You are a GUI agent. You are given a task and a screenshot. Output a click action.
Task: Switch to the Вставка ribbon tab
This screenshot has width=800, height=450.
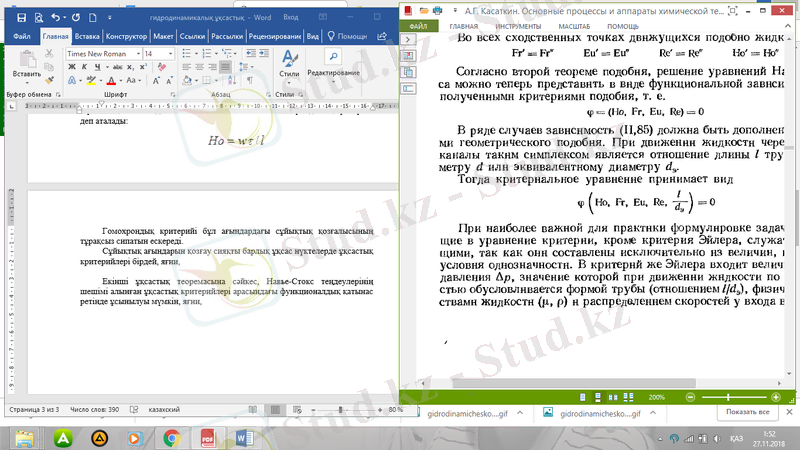[88, 35]
